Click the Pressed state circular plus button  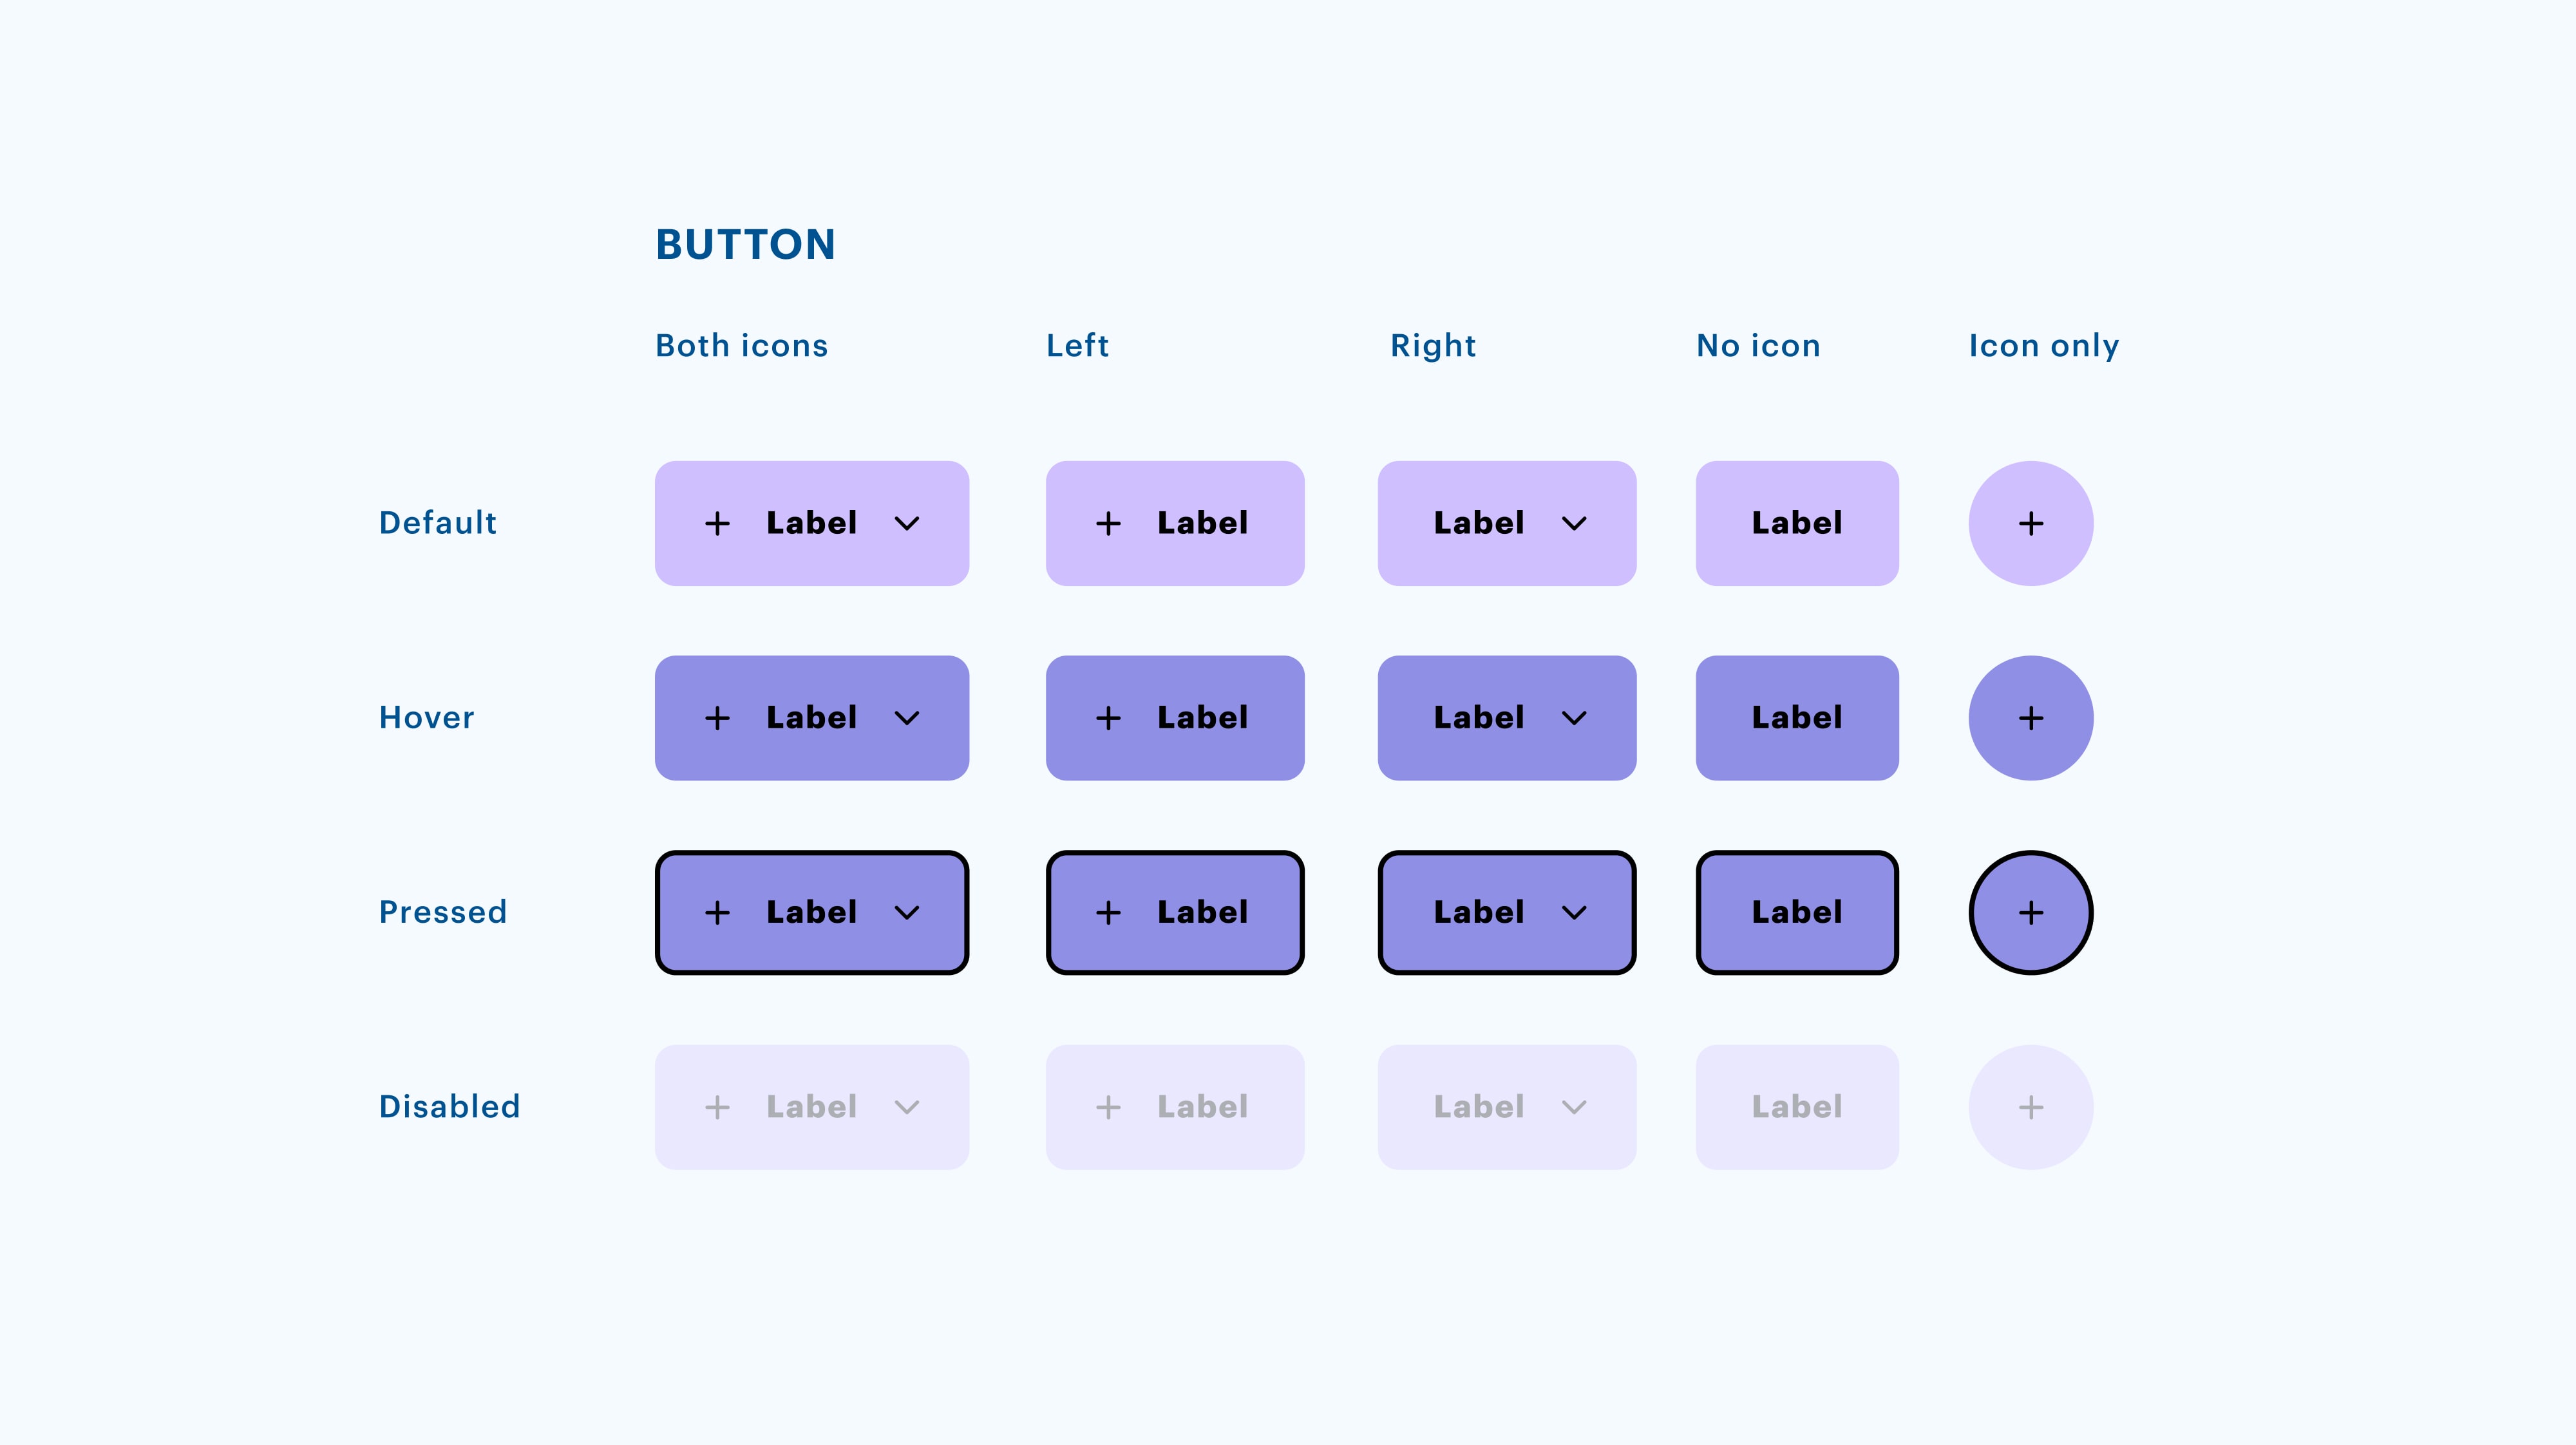point(2030,912)
